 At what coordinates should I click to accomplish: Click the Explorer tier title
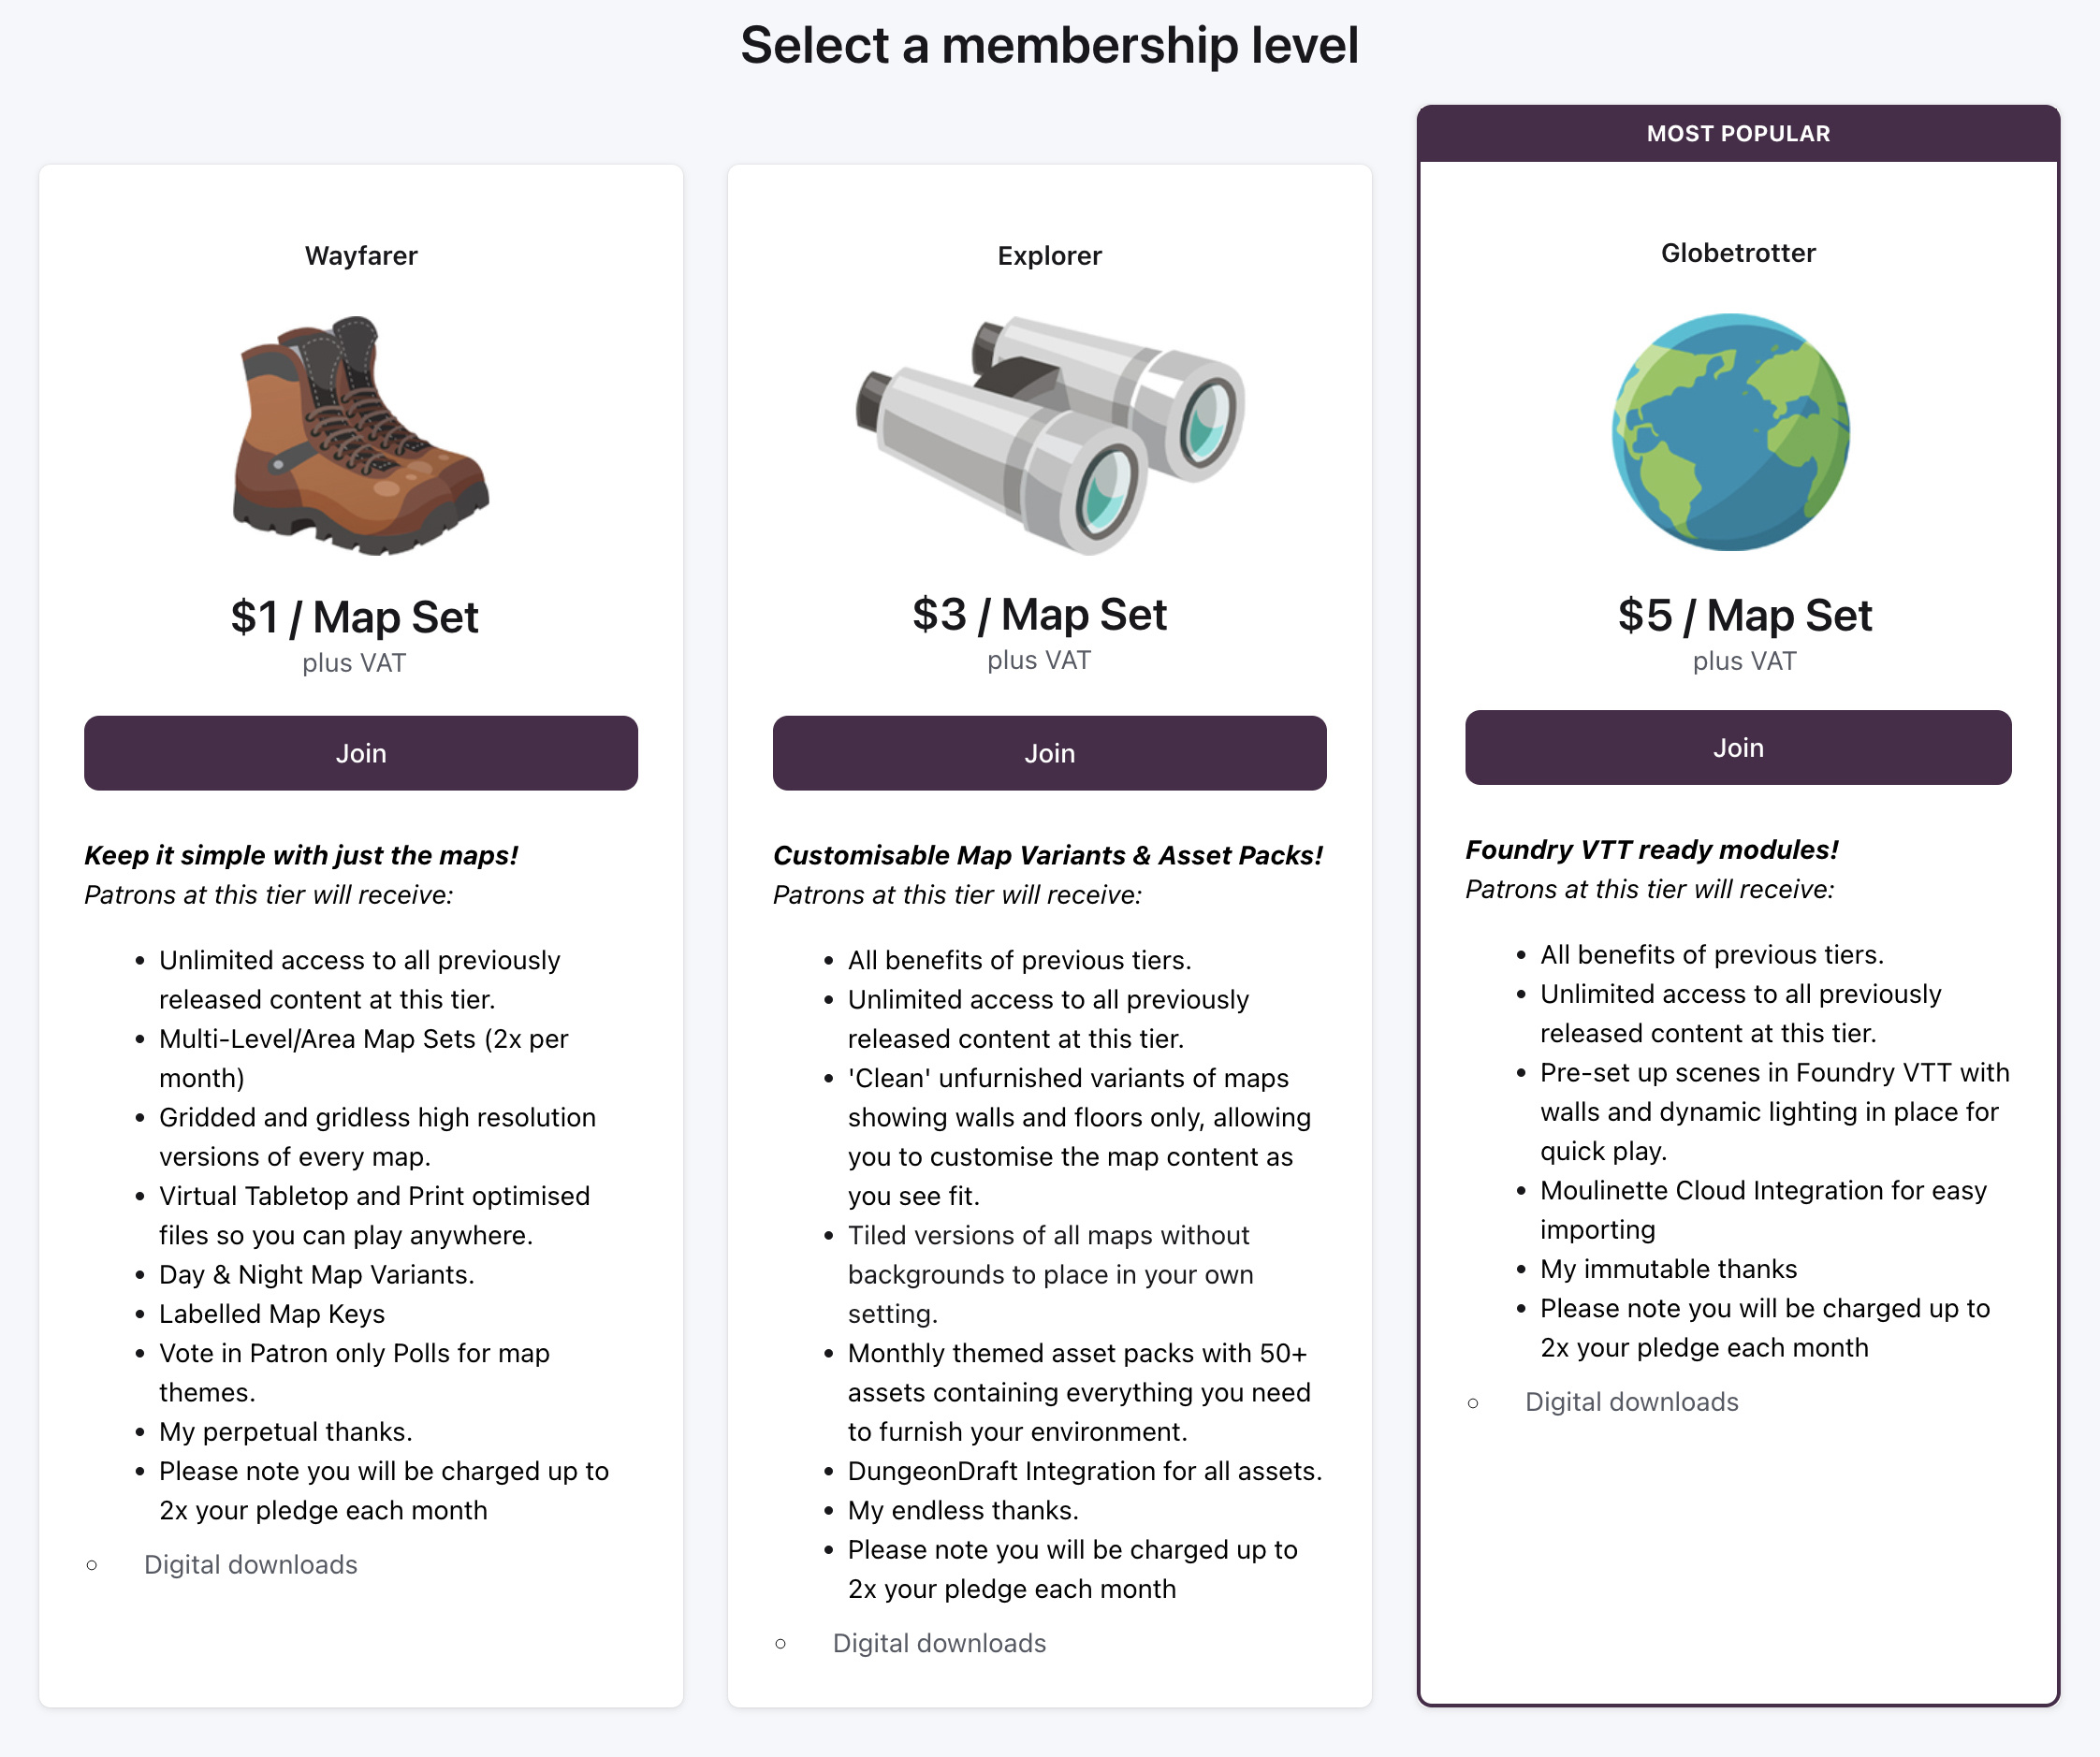[1050, 256]
